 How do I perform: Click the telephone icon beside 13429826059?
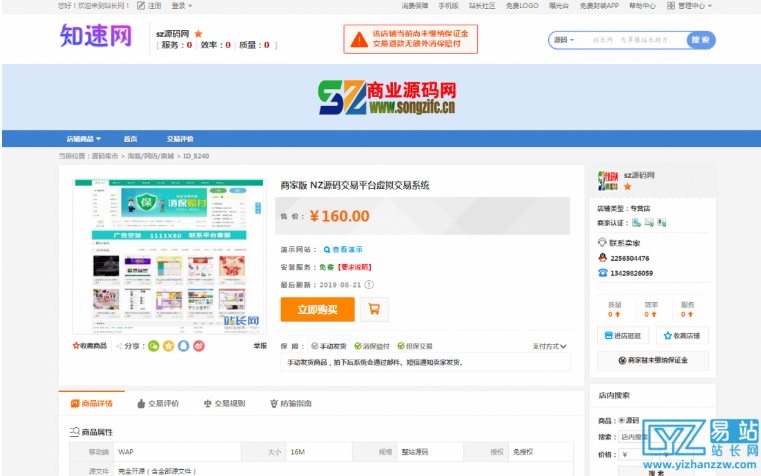tap(602, 273)
